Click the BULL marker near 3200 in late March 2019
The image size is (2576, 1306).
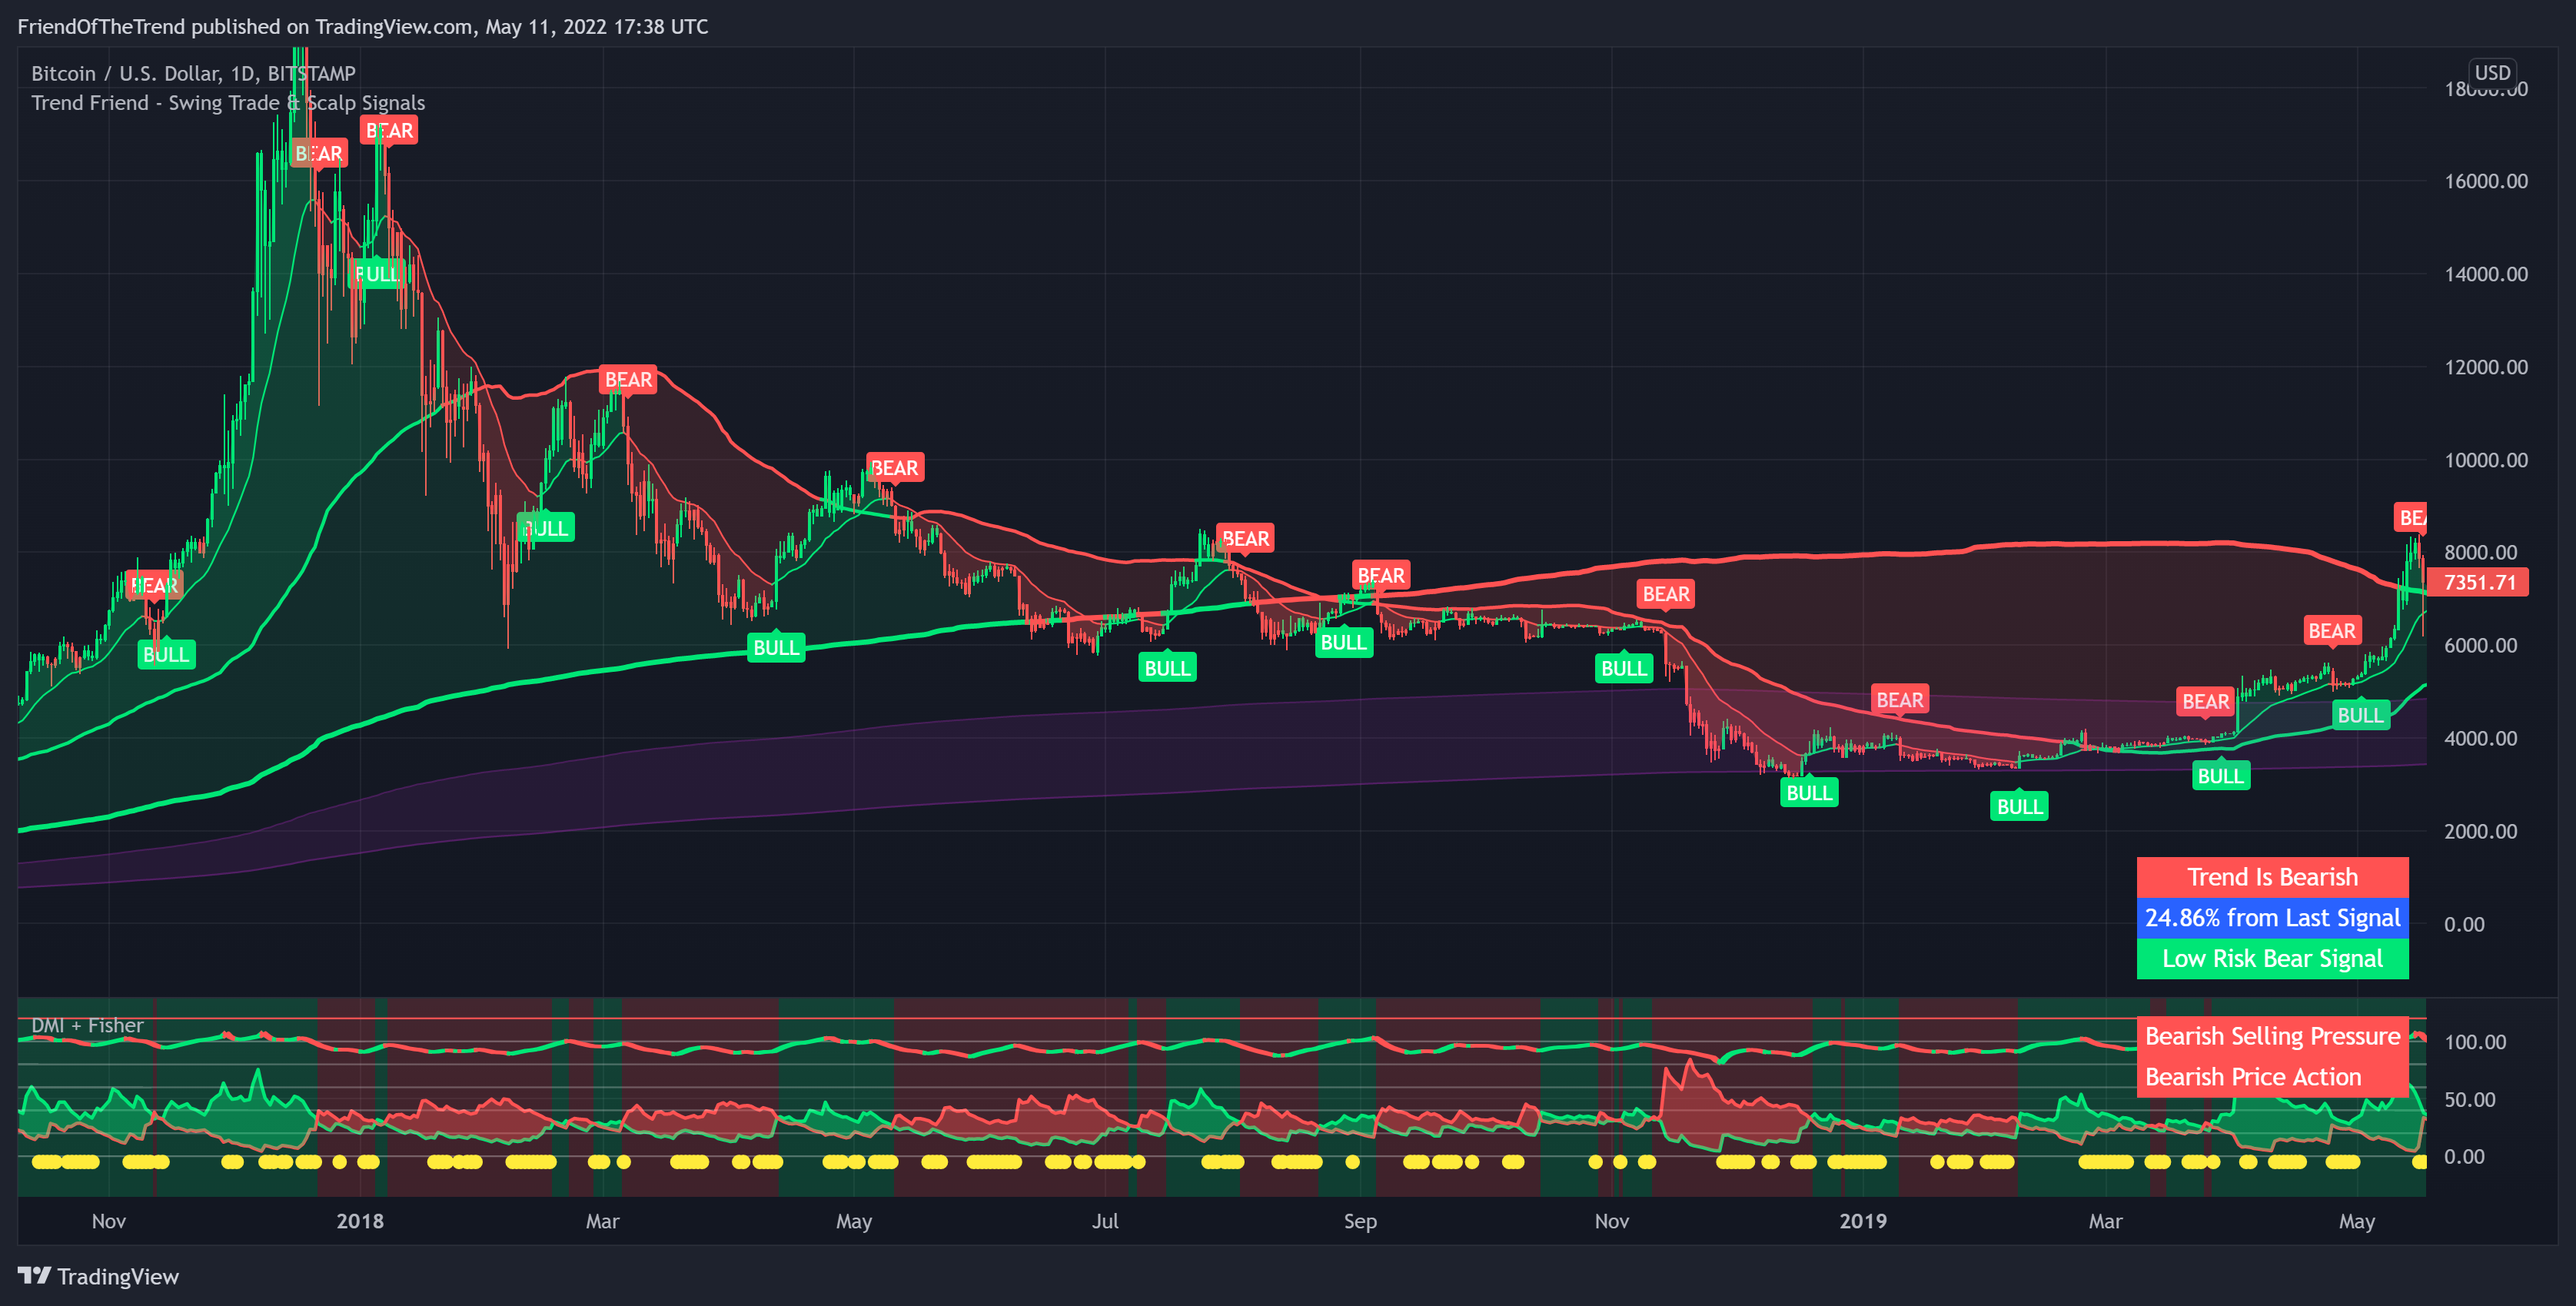pyautogui.click(x=2221, y=776)
